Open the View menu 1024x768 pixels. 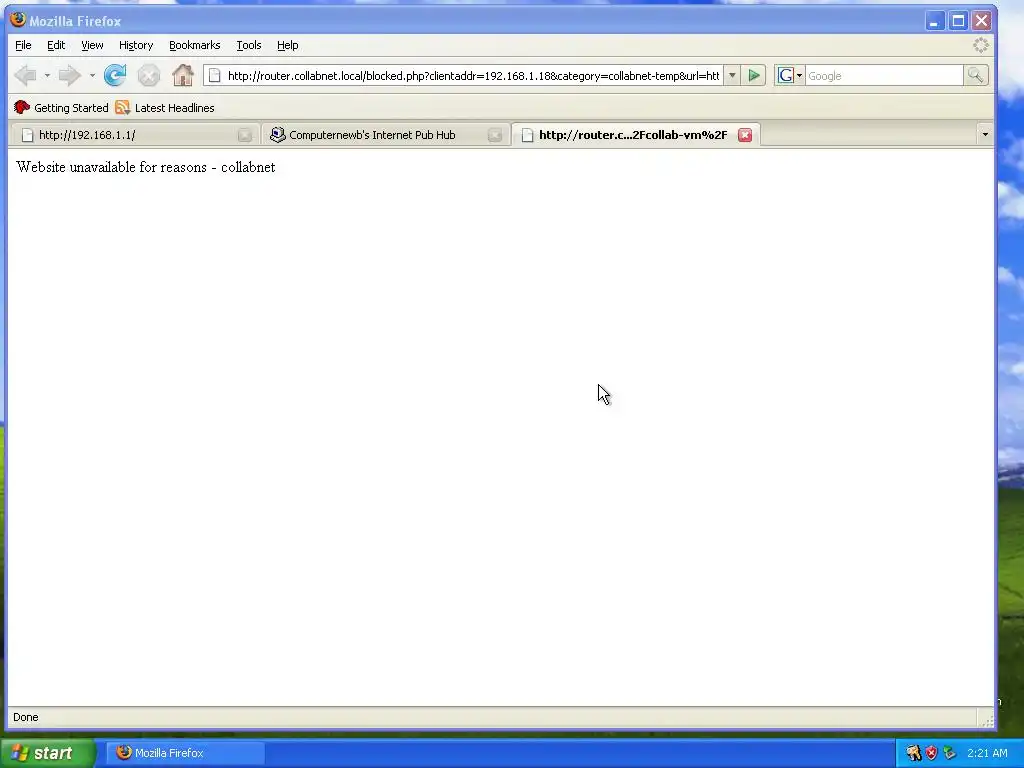coord(92,45)
